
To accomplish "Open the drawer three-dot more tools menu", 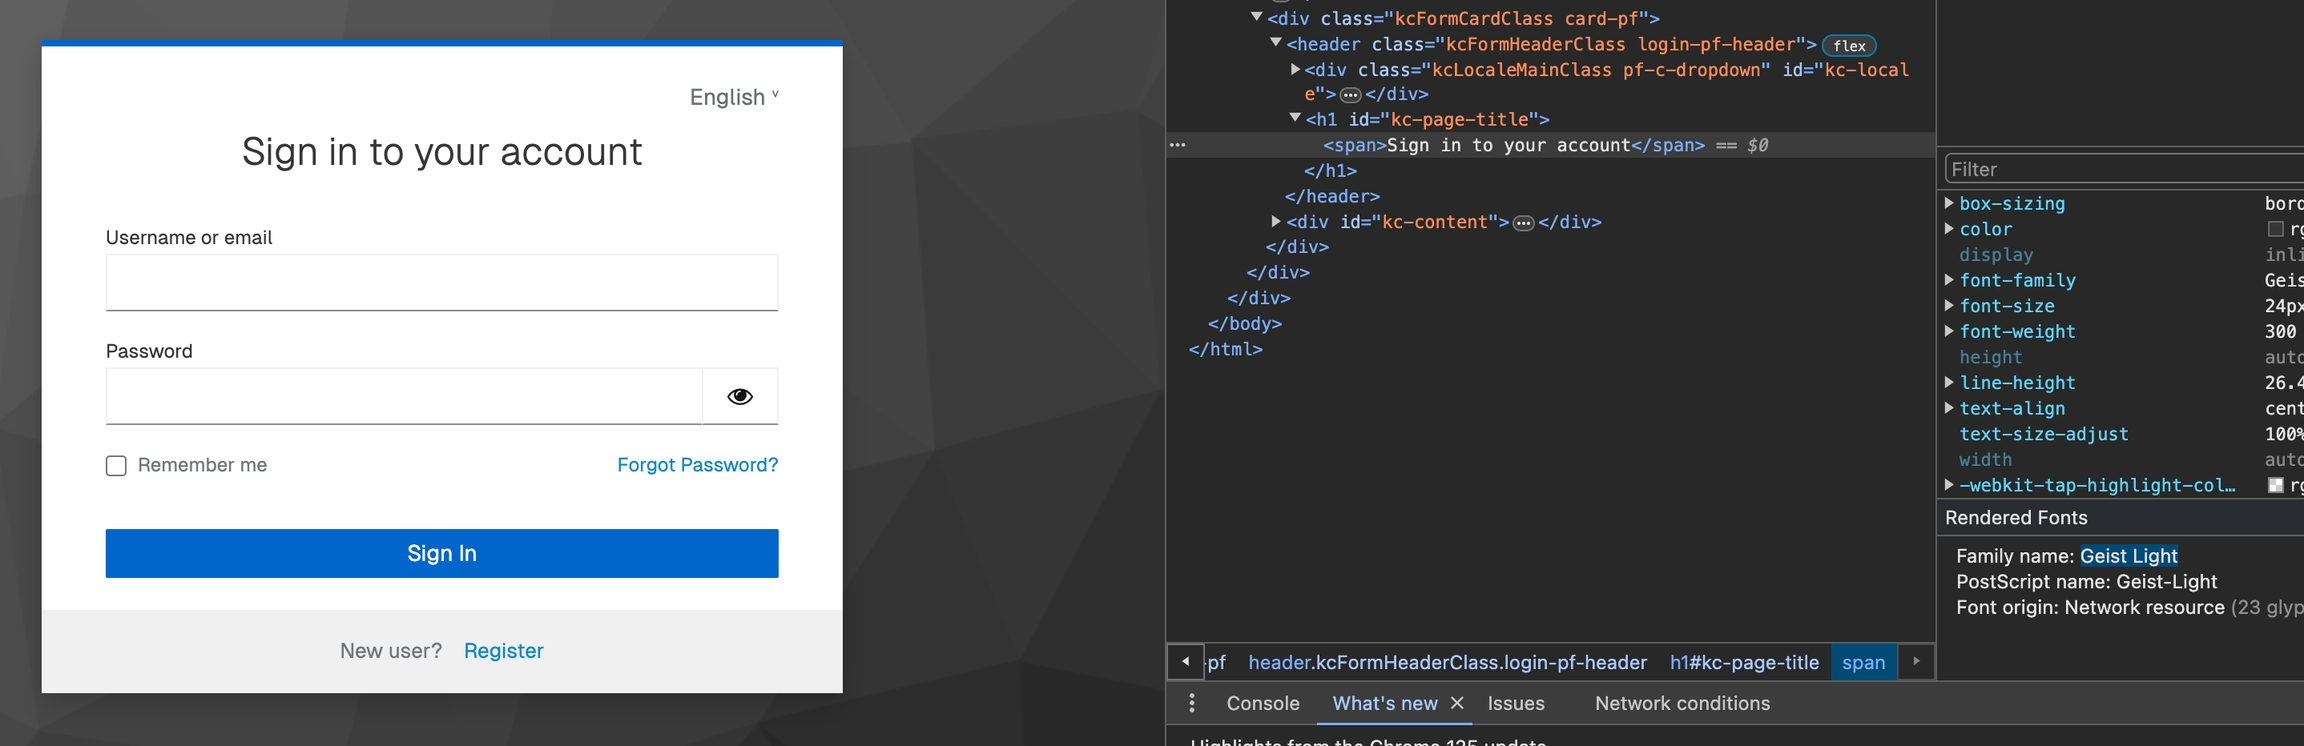I will [x=1191, y=703].
